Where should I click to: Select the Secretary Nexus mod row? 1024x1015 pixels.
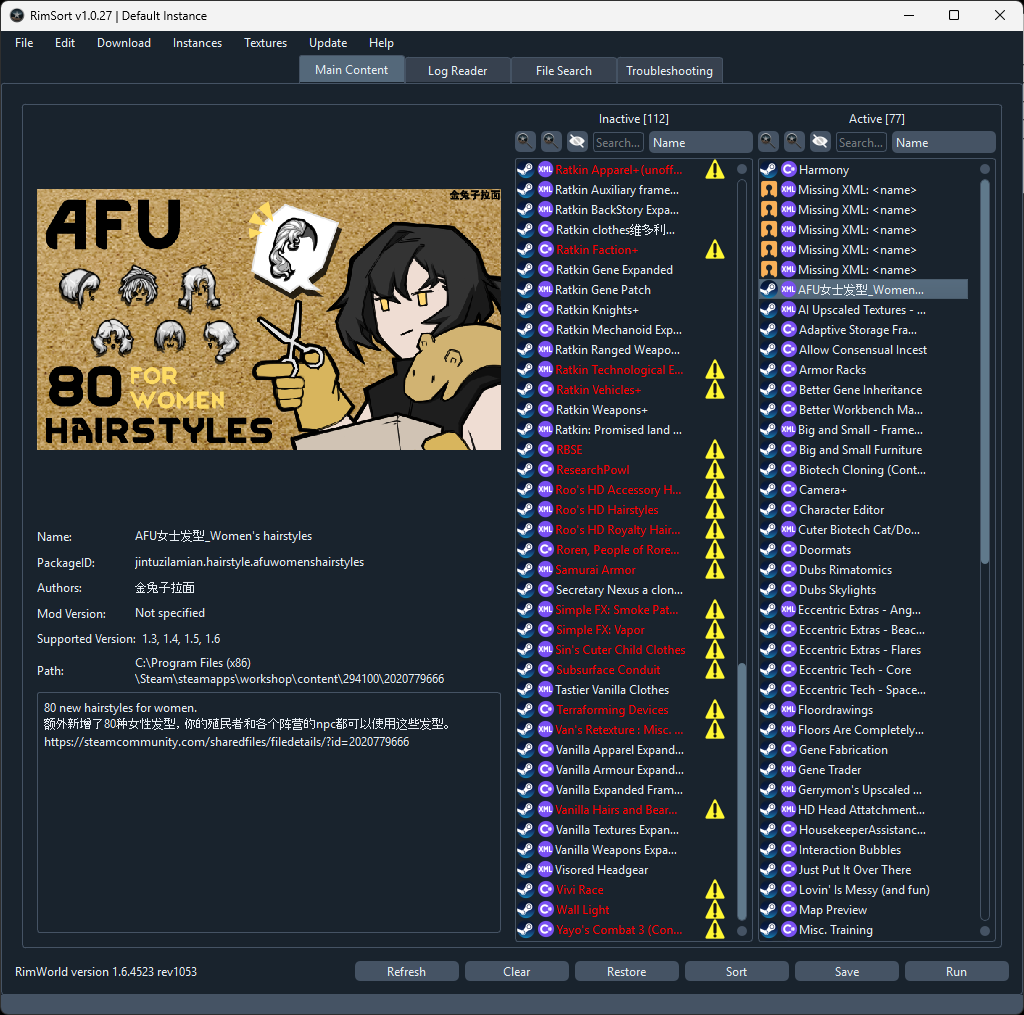point(620,590)
